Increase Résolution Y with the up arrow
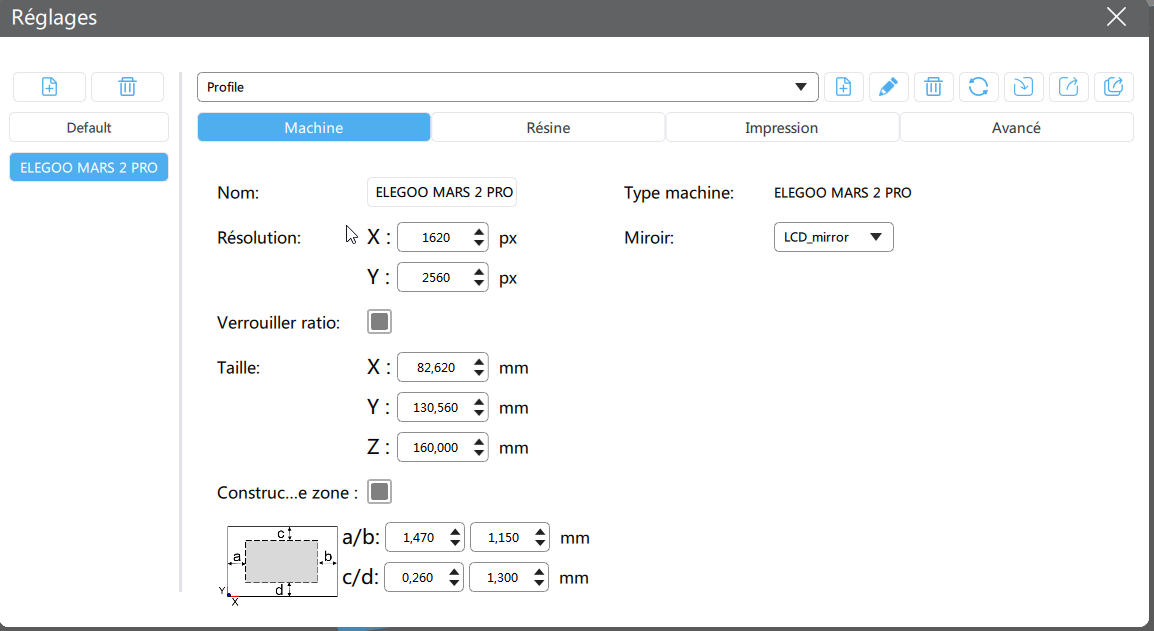The image size is (1154, 631). pos(479,272)
